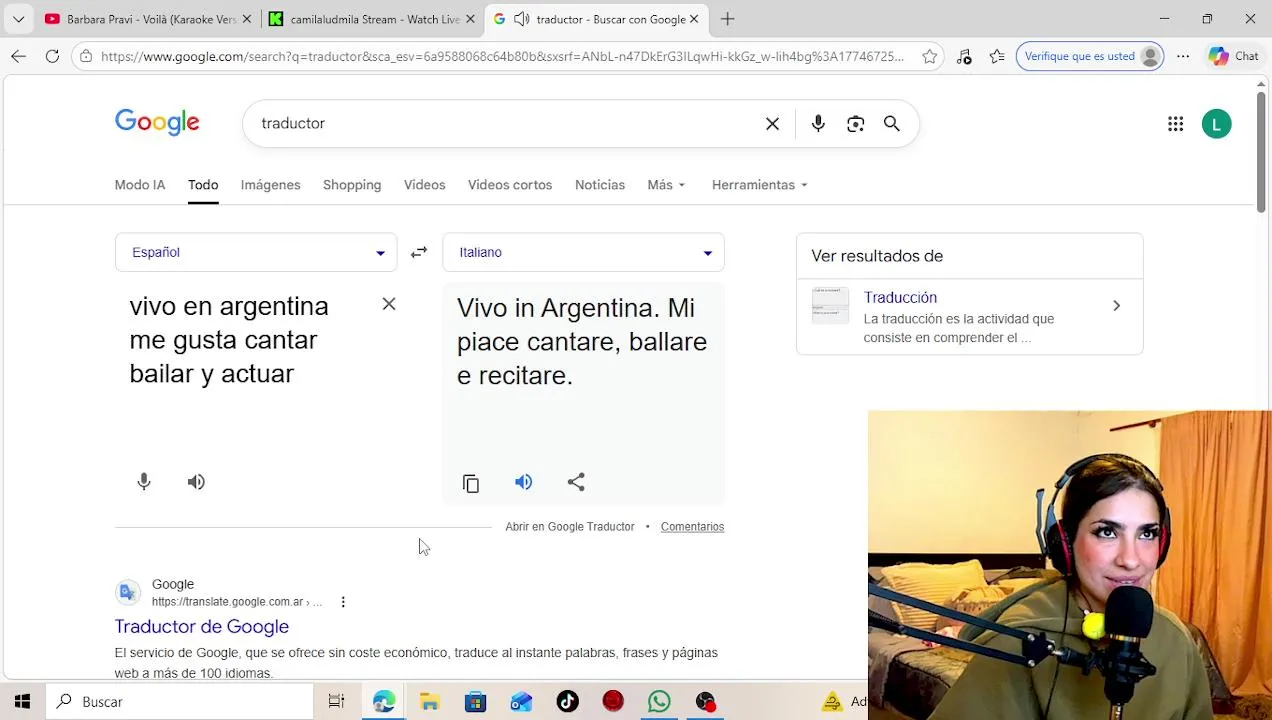1272x720 pixels.
Task: Select the Modo IA search tab
Action: pyautogui.click(x=140, y=185)
